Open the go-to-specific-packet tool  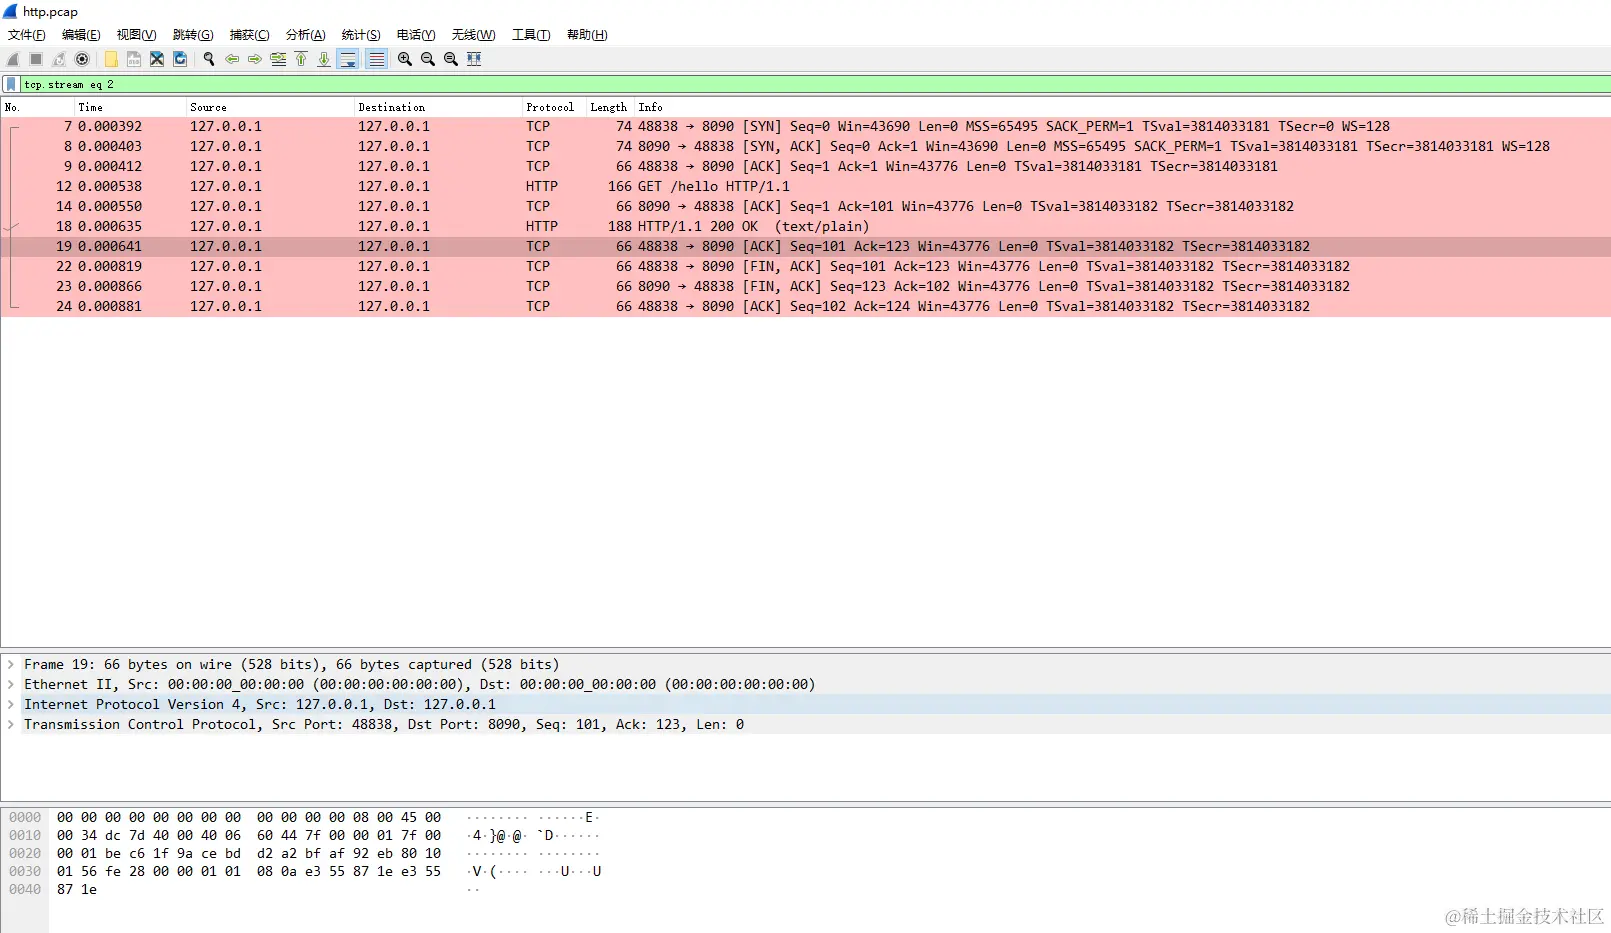click(x=278, y=59)
